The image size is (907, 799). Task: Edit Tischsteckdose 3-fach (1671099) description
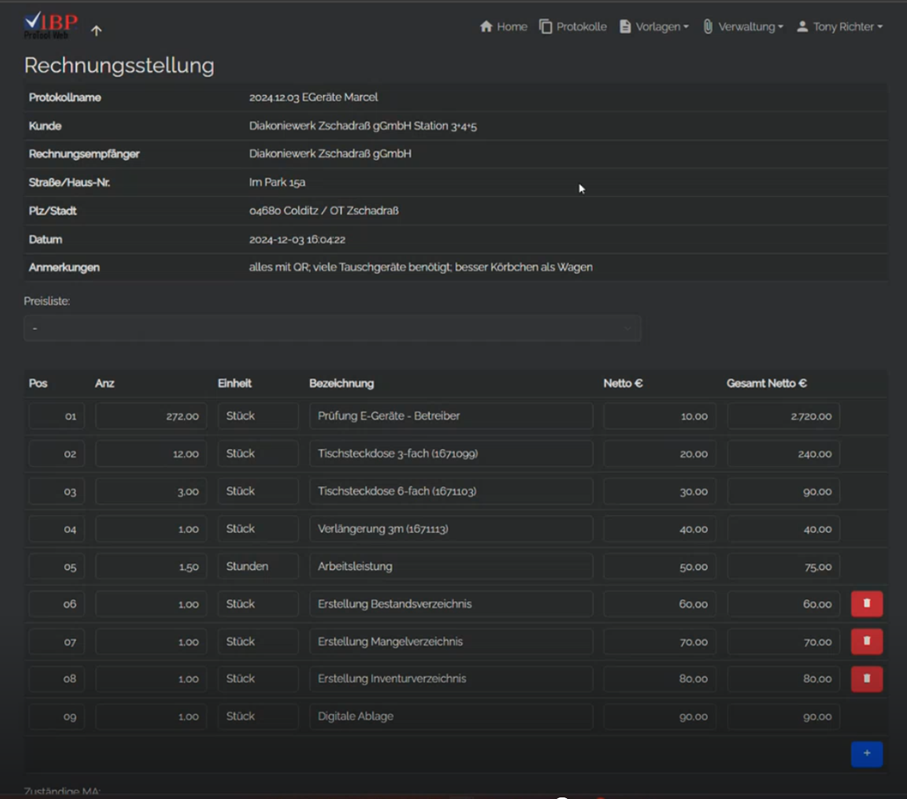(x=450, y=454)
